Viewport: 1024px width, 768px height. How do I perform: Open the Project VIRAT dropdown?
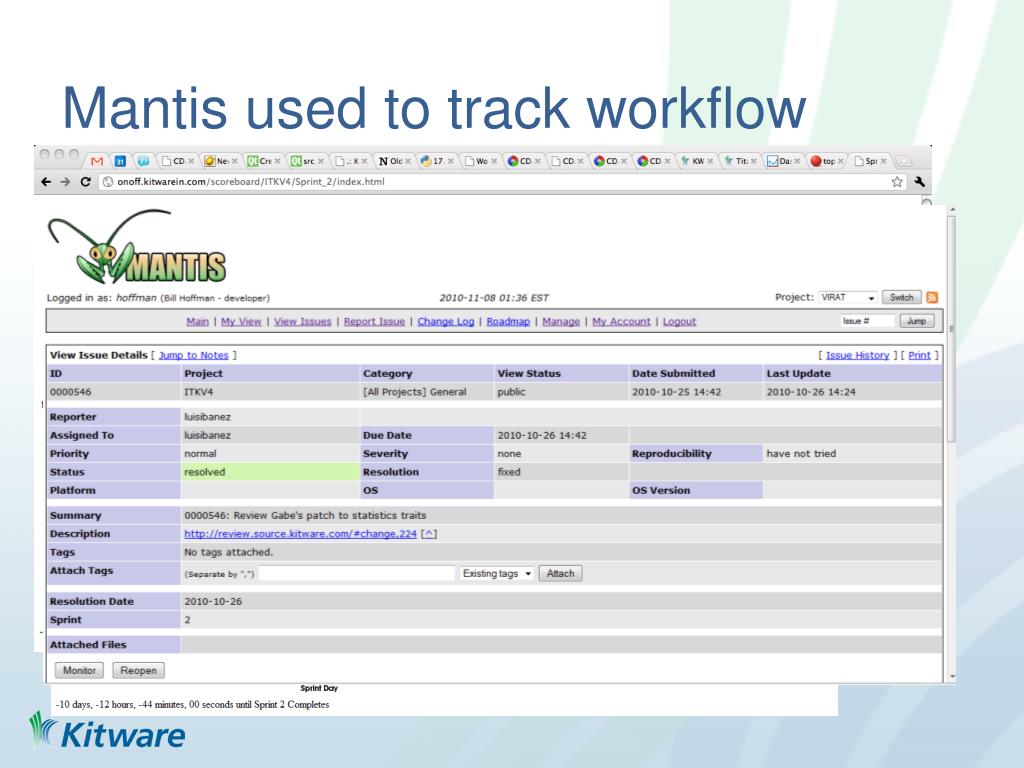848,298
